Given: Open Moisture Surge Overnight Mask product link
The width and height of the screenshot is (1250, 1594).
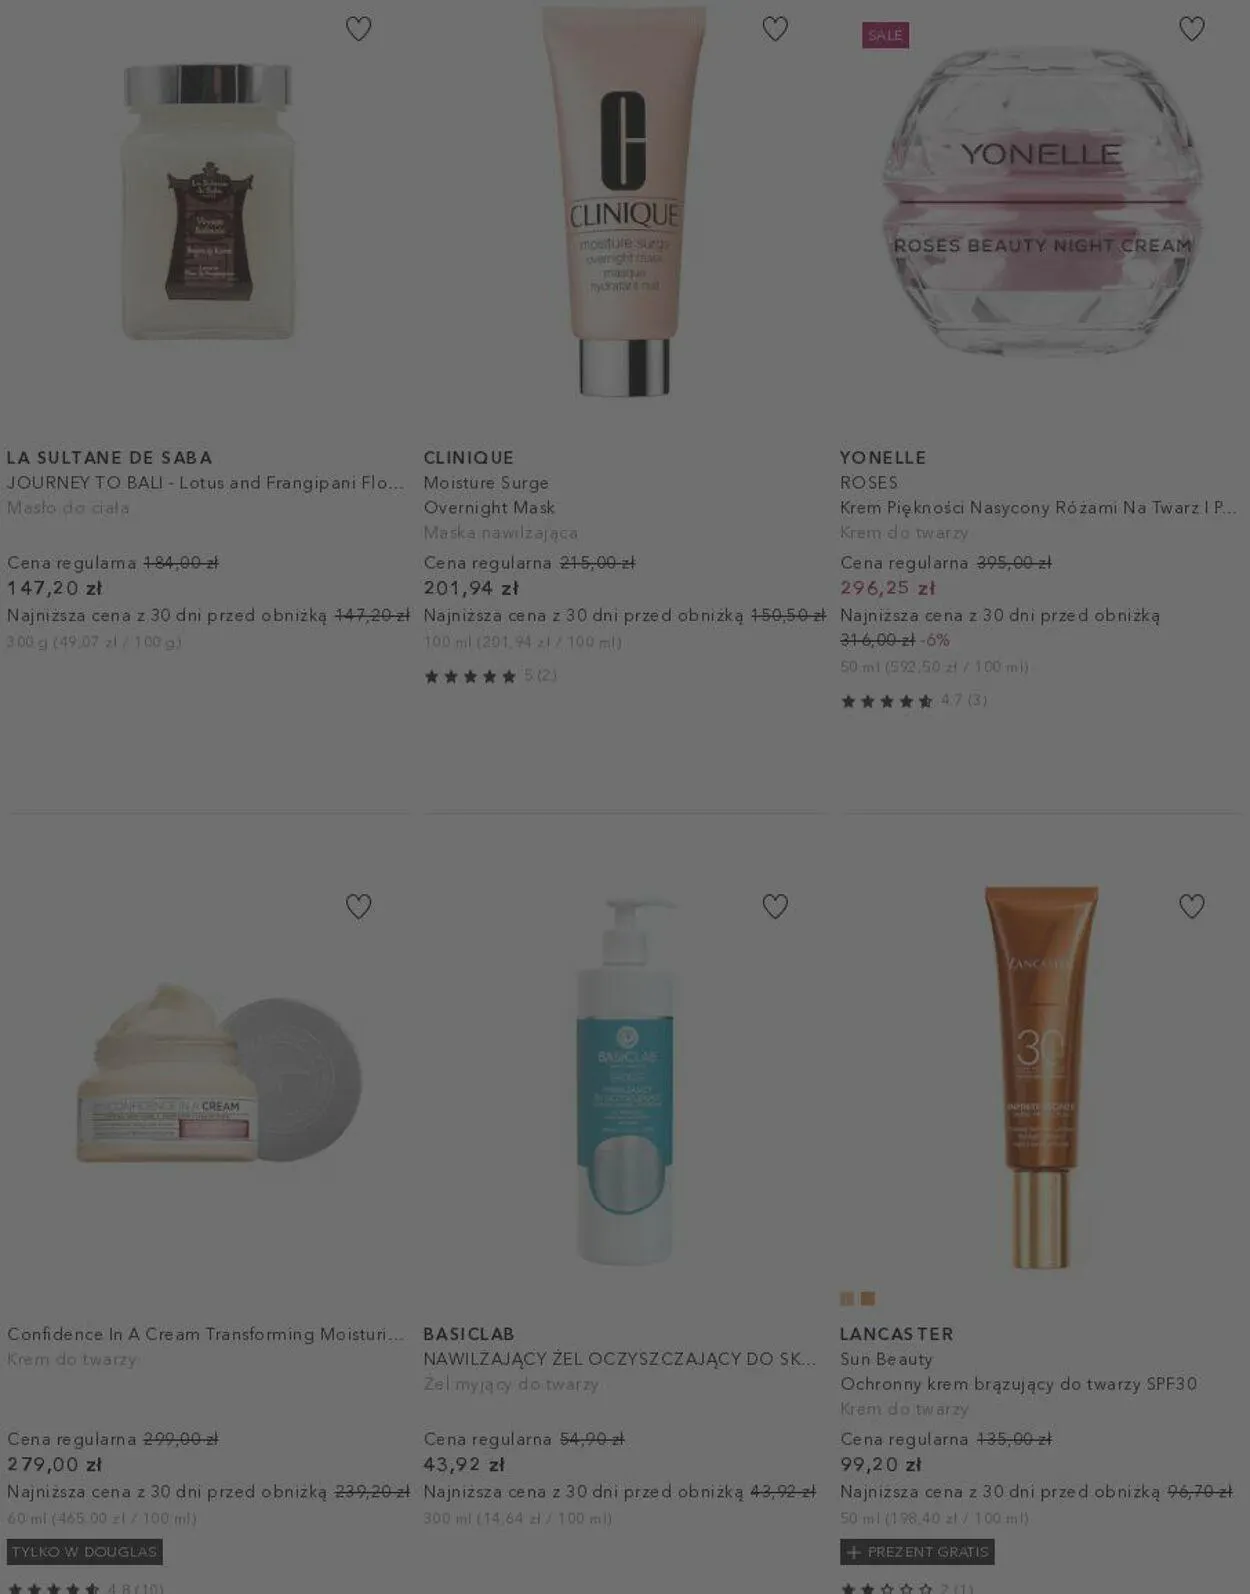Looking at the screenshot, I should [489, 495].
